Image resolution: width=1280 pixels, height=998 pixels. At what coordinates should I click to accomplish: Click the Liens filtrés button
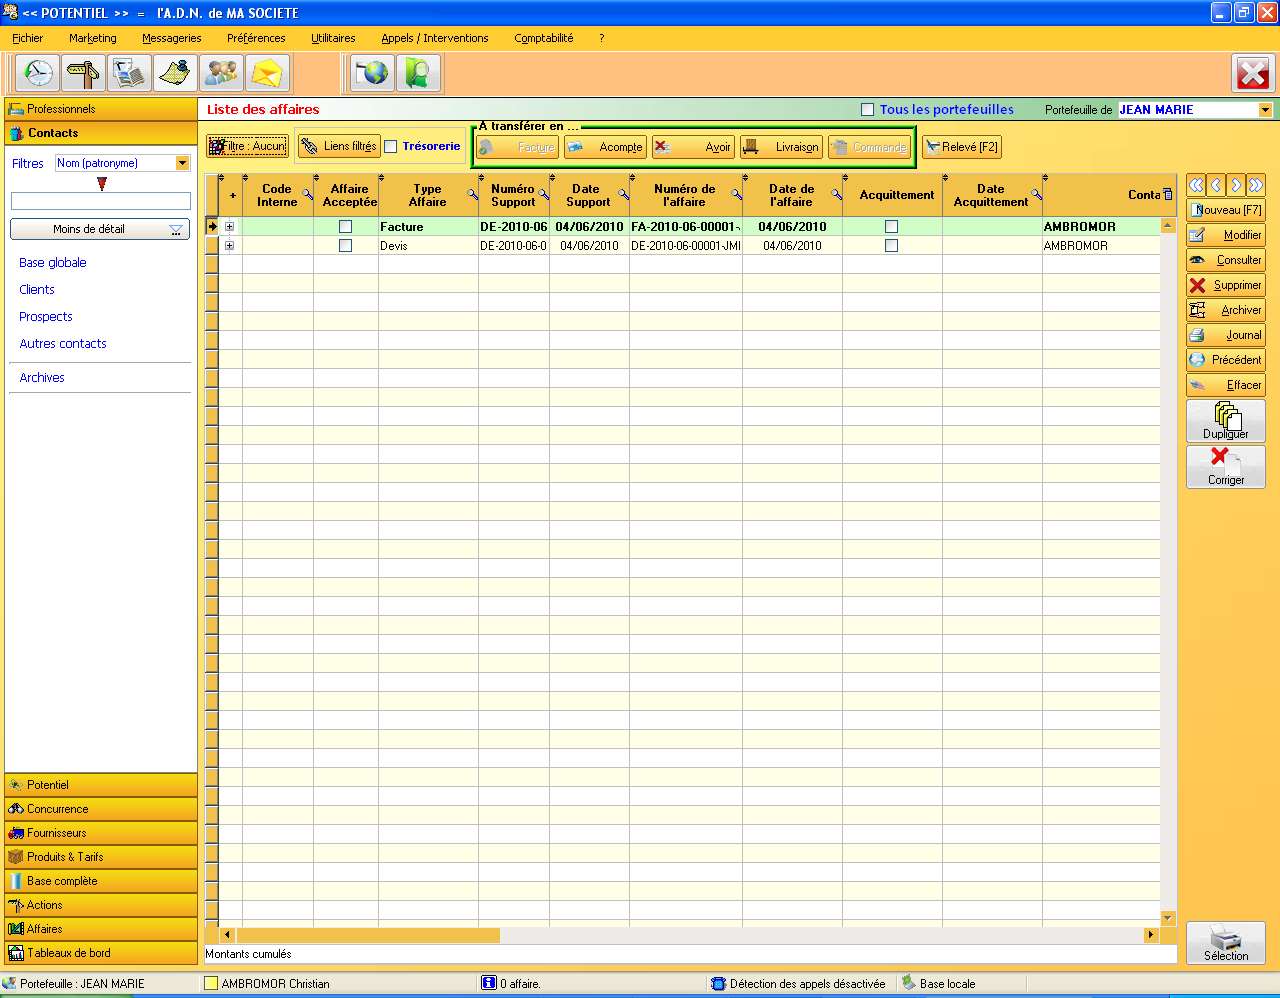click(339, 146)
